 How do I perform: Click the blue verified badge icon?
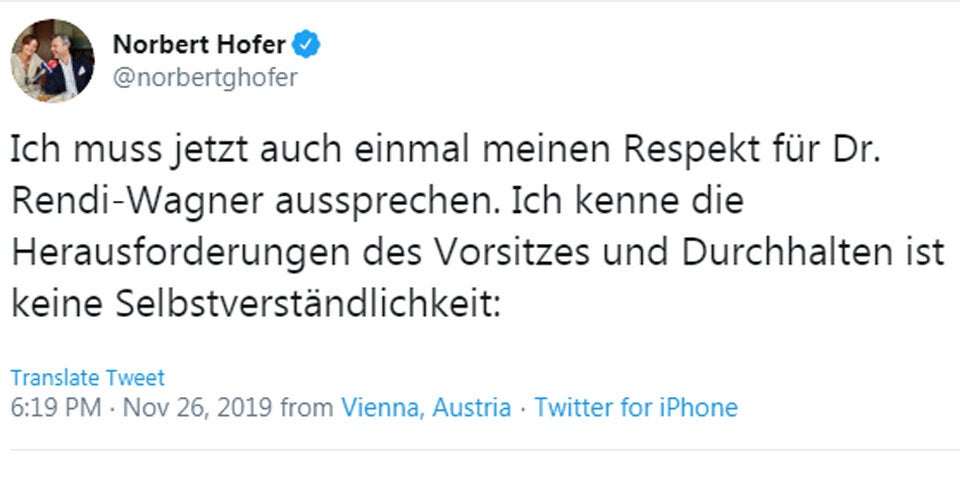pyautogui.click(x=305, y=45)
